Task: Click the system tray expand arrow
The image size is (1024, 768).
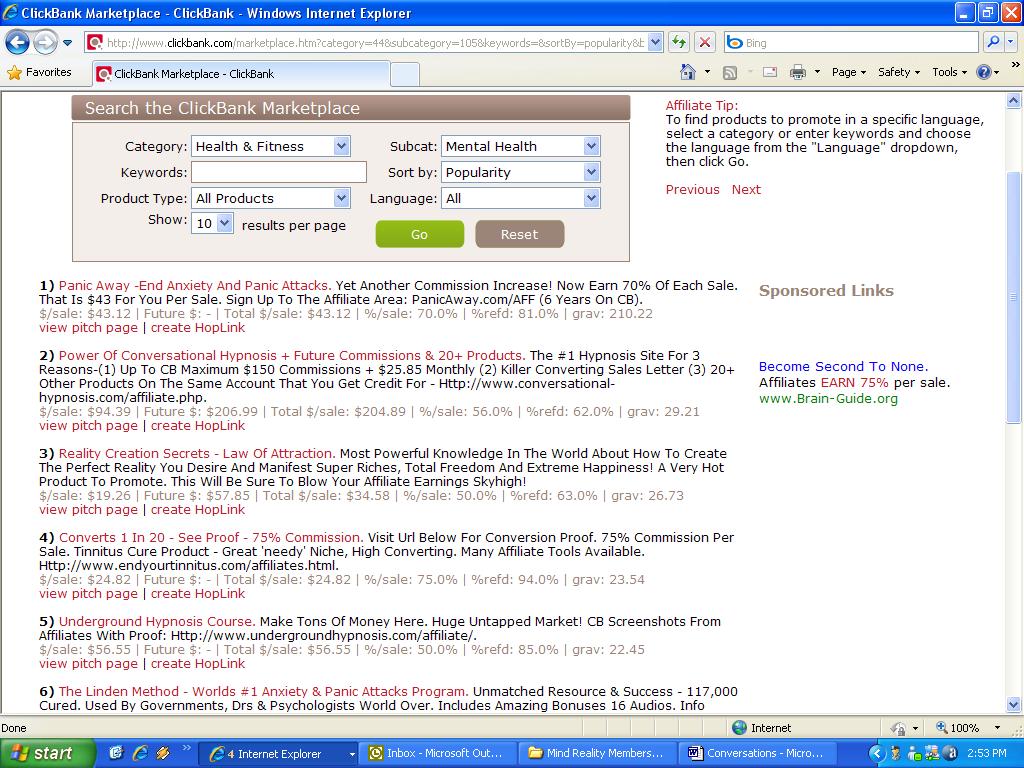Action: tap(876, 754)
